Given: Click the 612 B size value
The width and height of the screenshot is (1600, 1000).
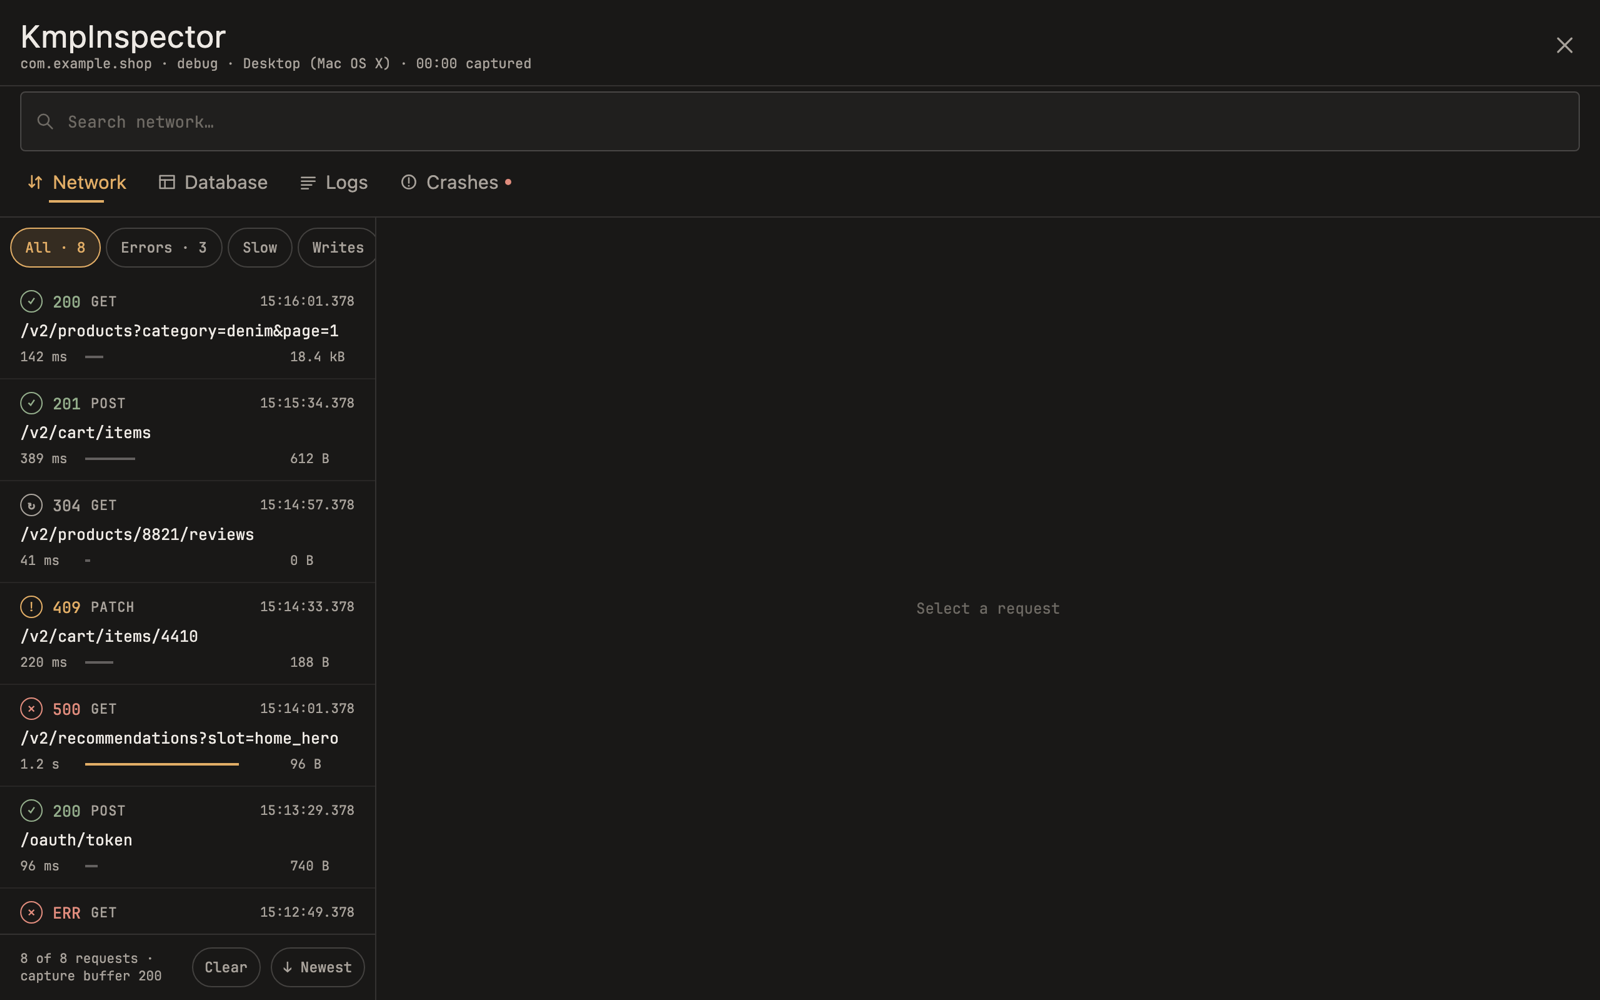Looking at the screenshot, I should point(309,459).
